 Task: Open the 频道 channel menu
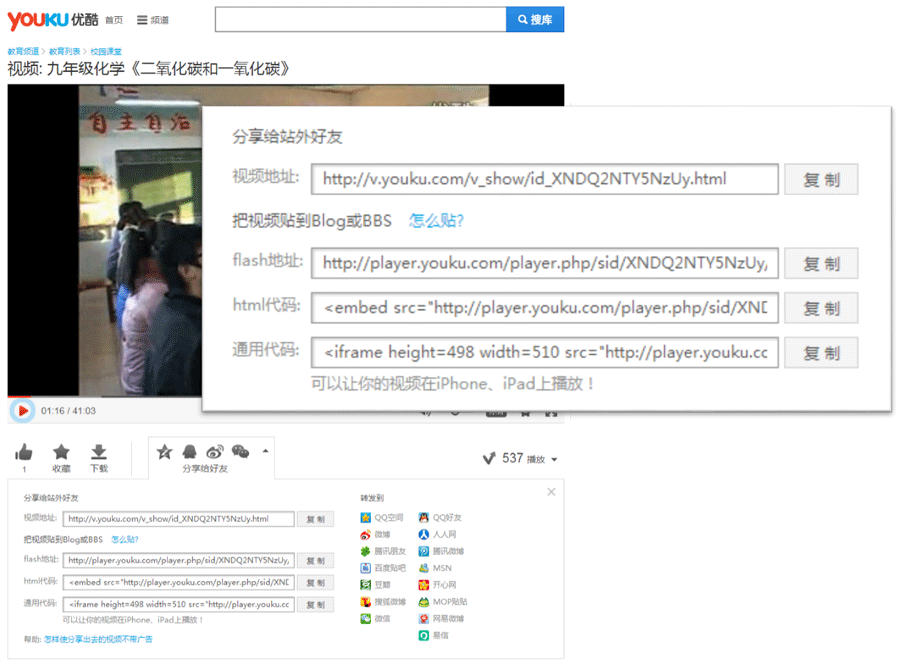153,20
